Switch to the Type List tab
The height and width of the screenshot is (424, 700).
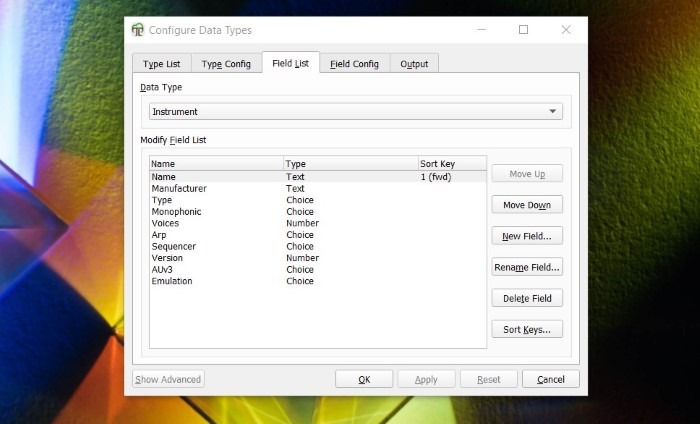(x=161, y=64)
